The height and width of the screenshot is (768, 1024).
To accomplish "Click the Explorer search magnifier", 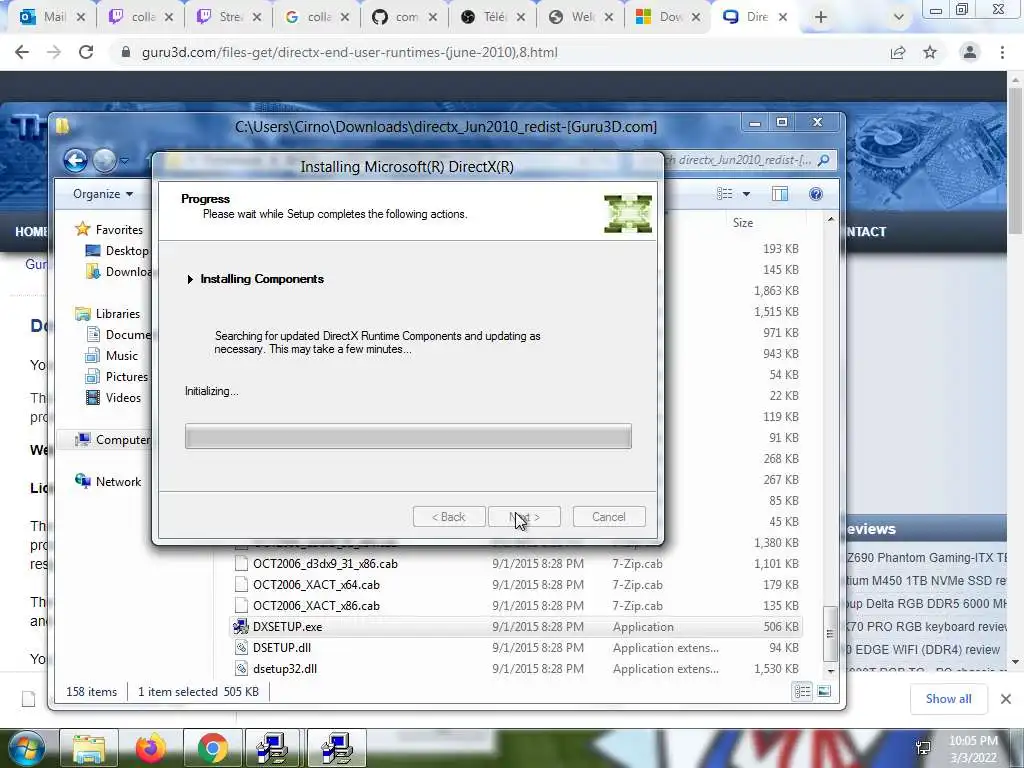I will click(824, 160).
